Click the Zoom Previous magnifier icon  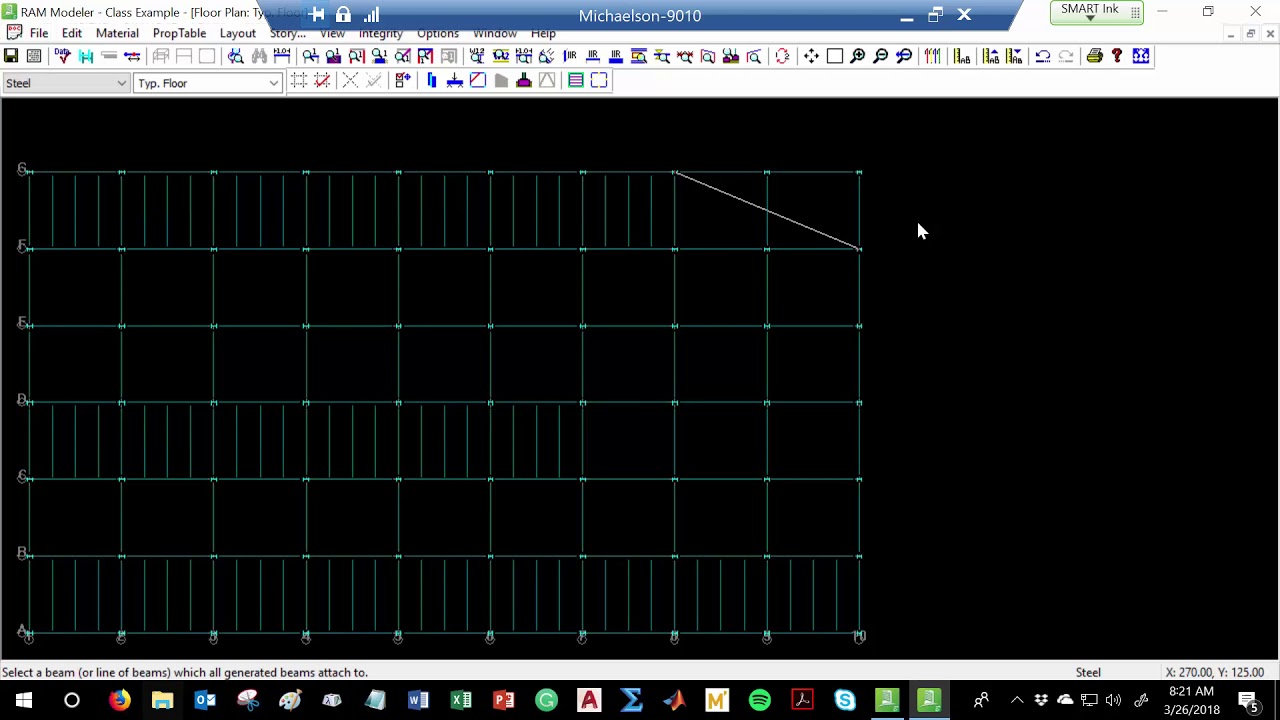click(904, 56)
